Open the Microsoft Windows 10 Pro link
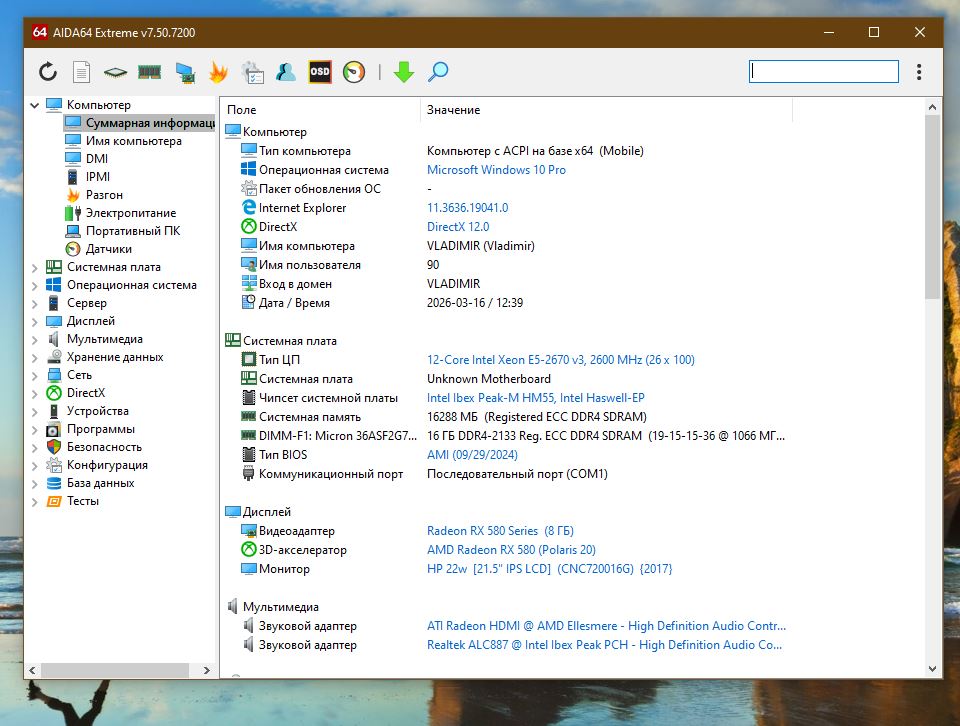This screenshot has width=960, height=726. pyautogui.click(x=496, y=170)
